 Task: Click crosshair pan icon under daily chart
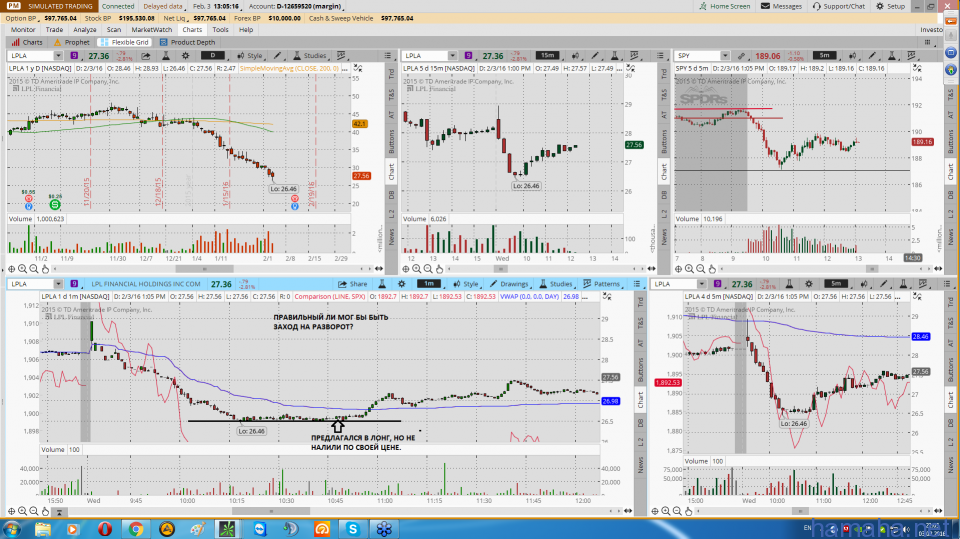point(11,268)
